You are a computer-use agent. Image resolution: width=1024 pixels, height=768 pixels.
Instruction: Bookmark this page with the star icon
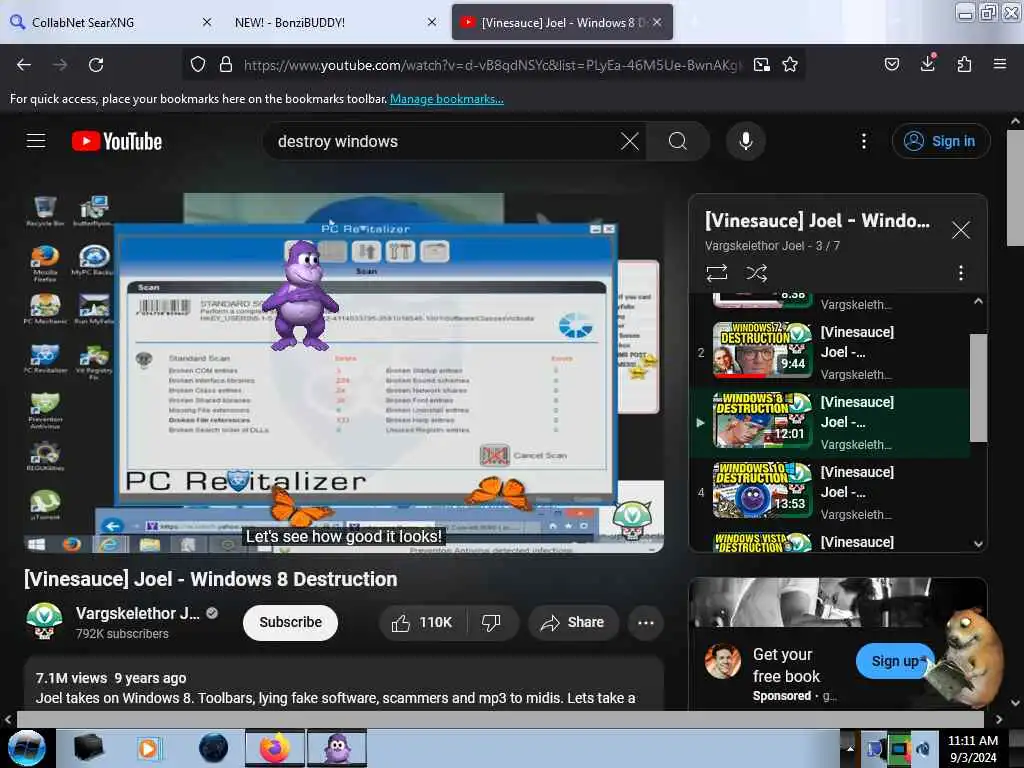click(790, 65)
